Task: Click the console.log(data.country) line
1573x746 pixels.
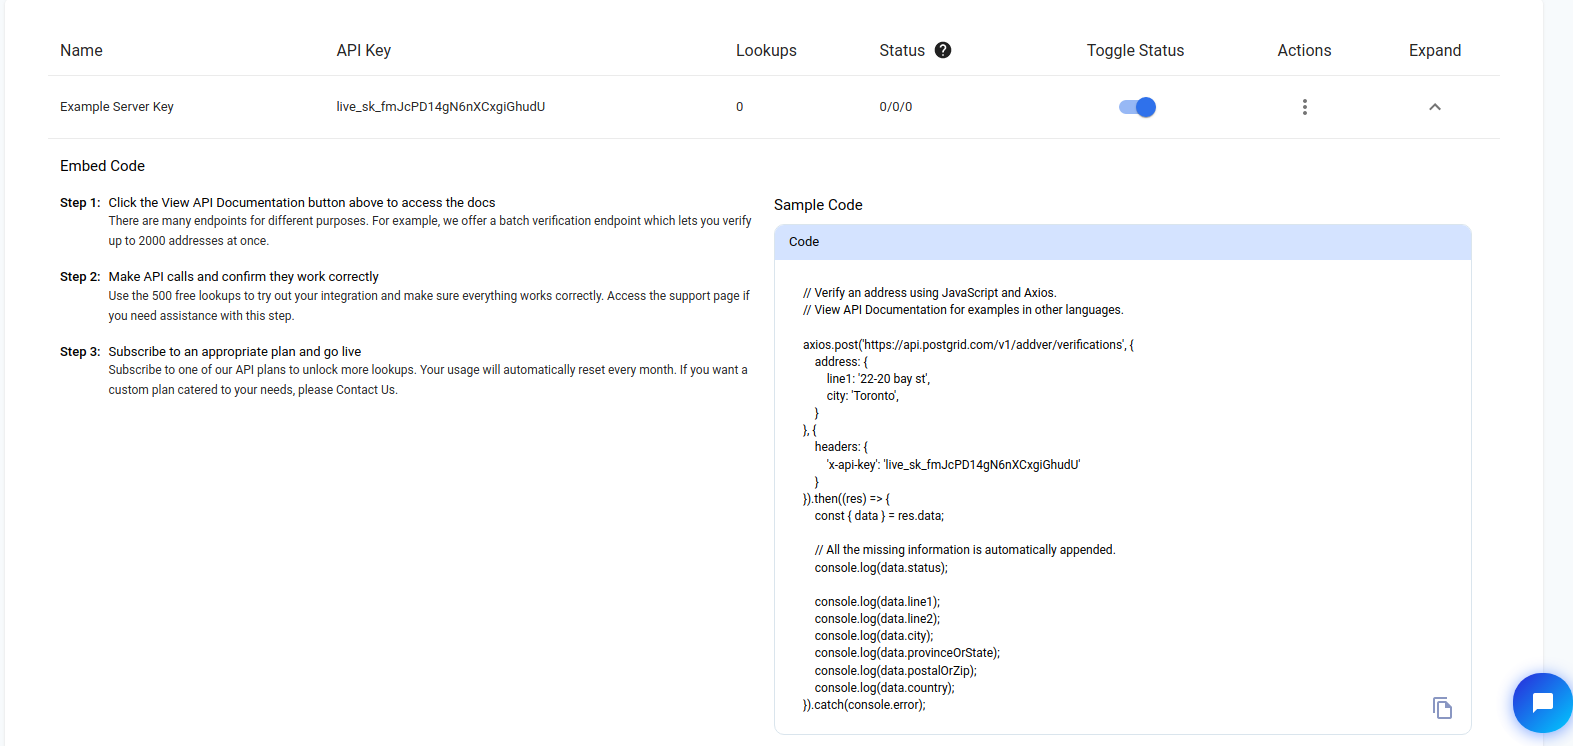Action: click(x=884, y=688)
